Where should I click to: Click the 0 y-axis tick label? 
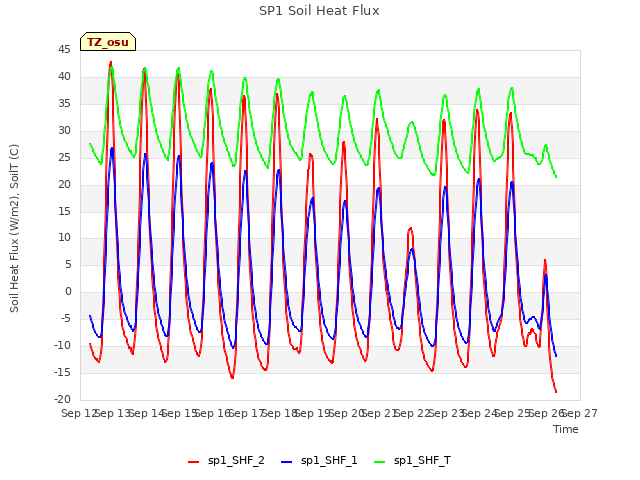point(68,291)
